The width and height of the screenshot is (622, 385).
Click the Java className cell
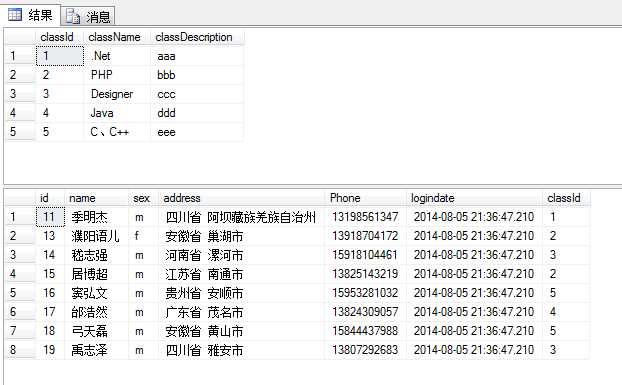point(117,113)
